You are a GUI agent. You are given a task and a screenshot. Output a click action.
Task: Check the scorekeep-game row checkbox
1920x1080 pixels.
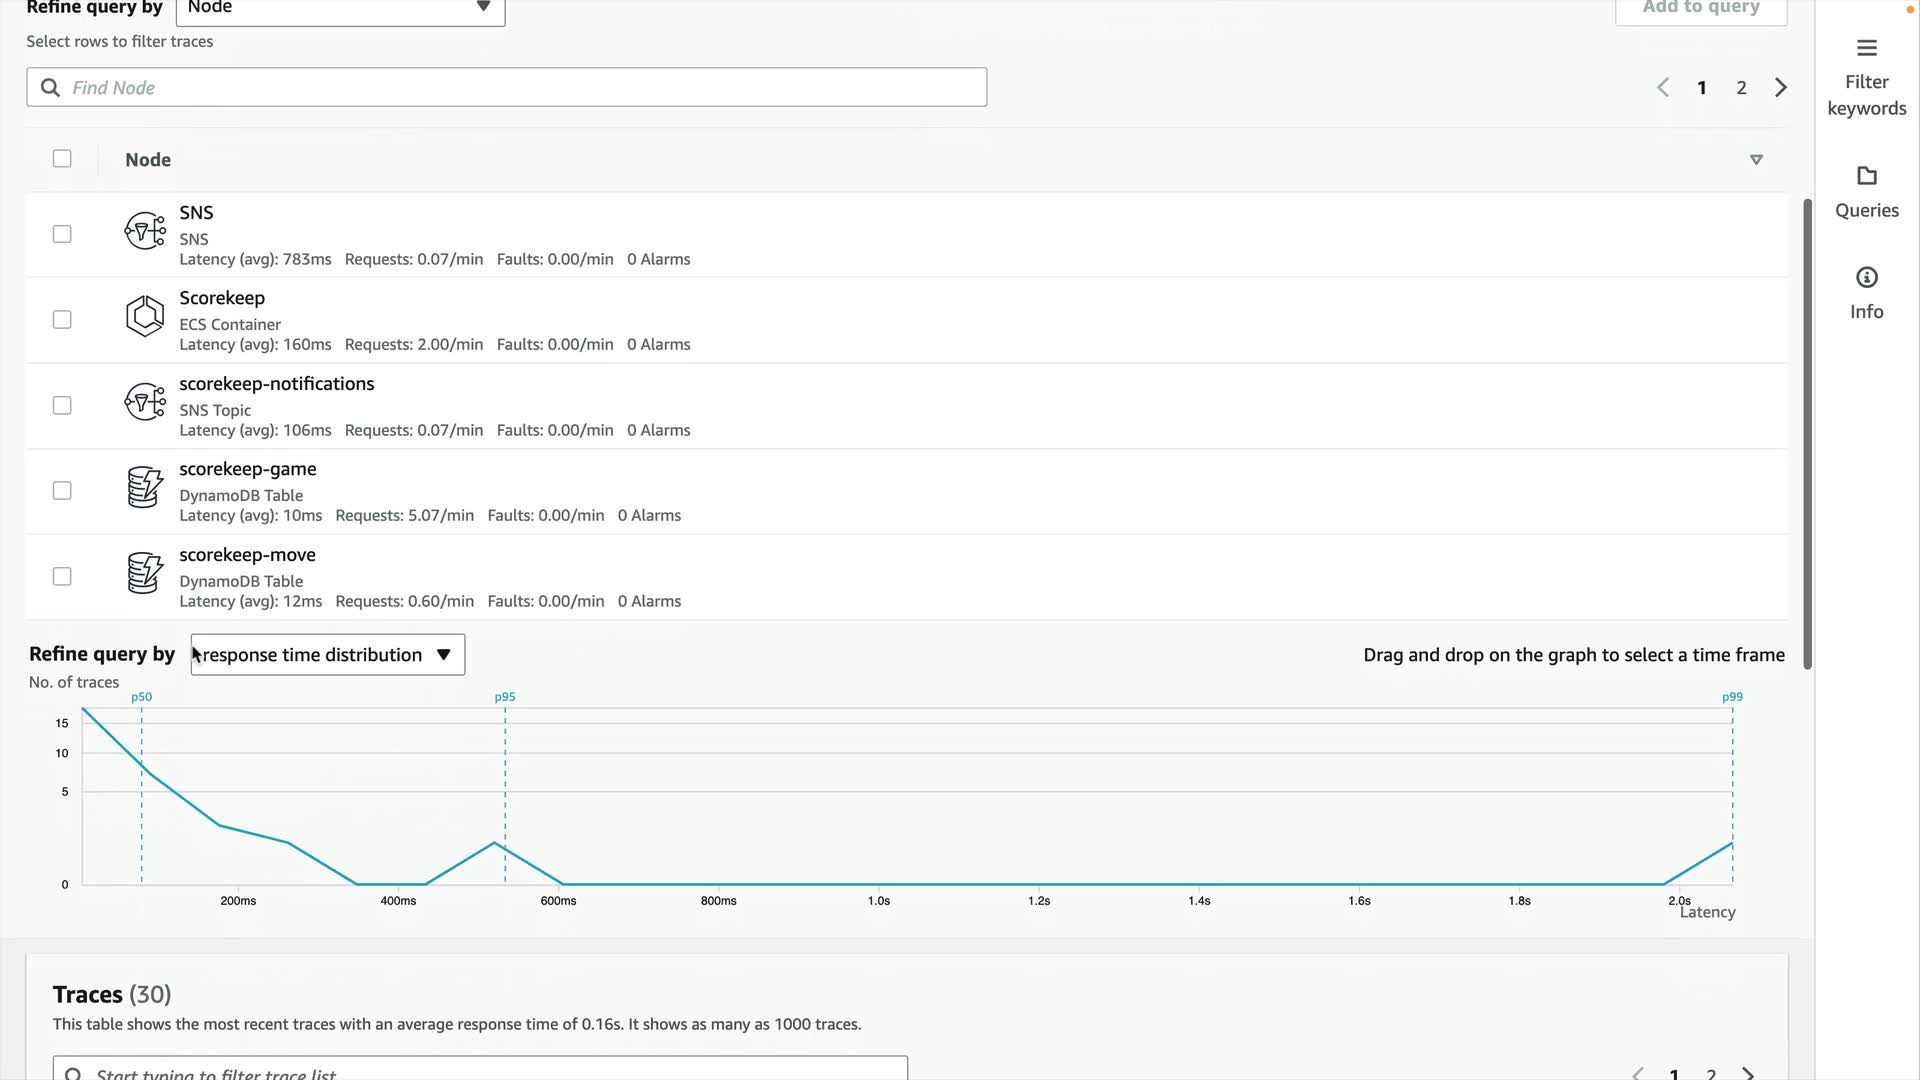point(62,491)
